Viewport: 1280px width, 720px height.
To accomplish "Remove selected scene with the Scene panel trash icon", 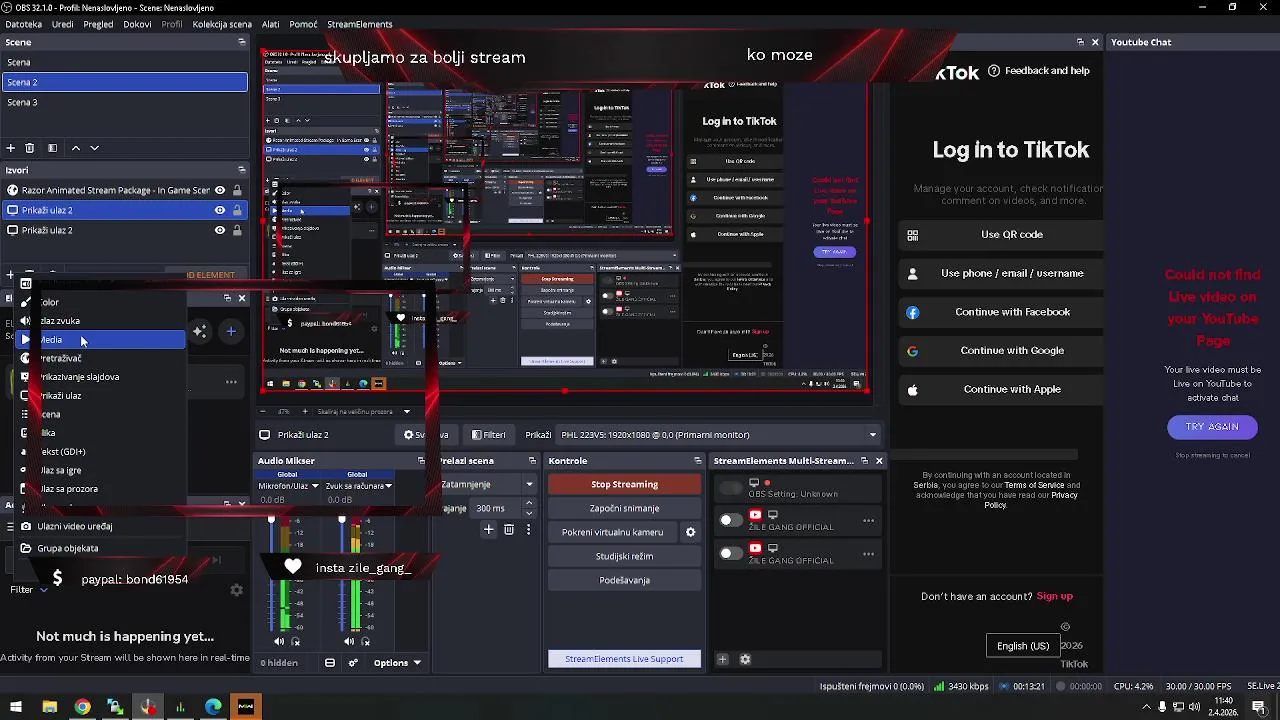I will [x=29, y=148].
